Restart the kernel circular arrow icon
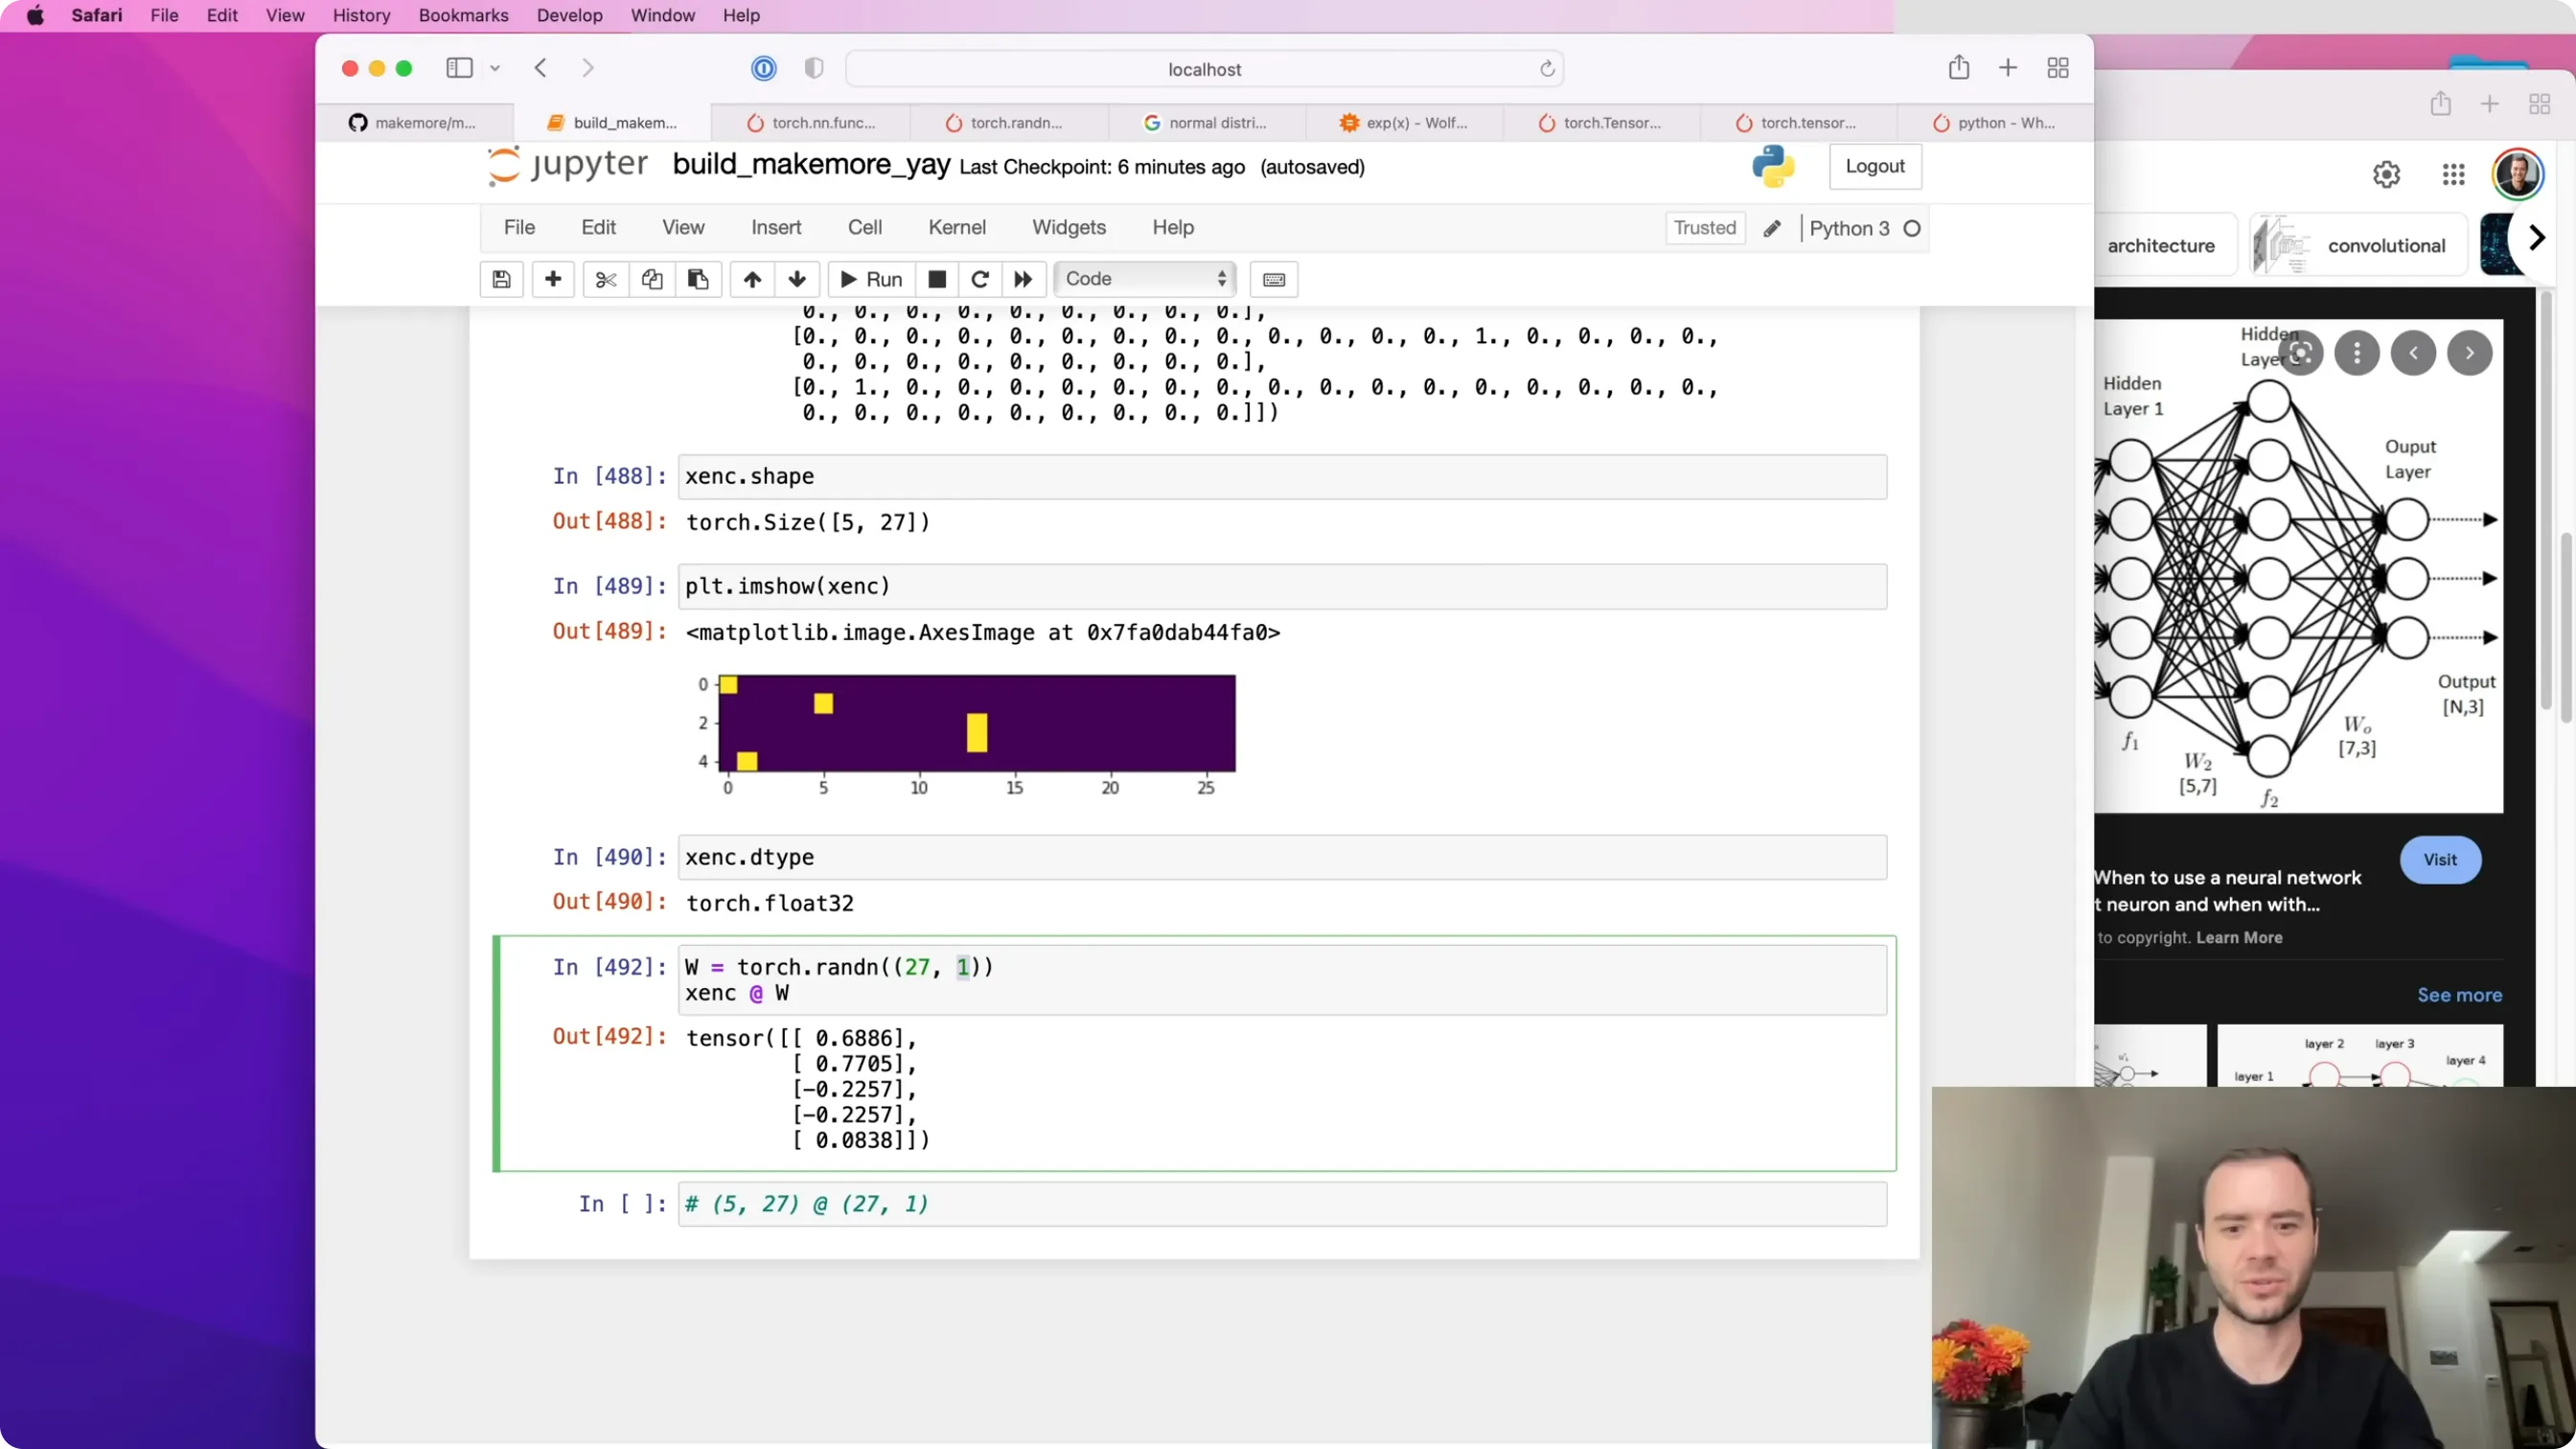Screen dimensions: 2576x1449 (x=980, y=279)
